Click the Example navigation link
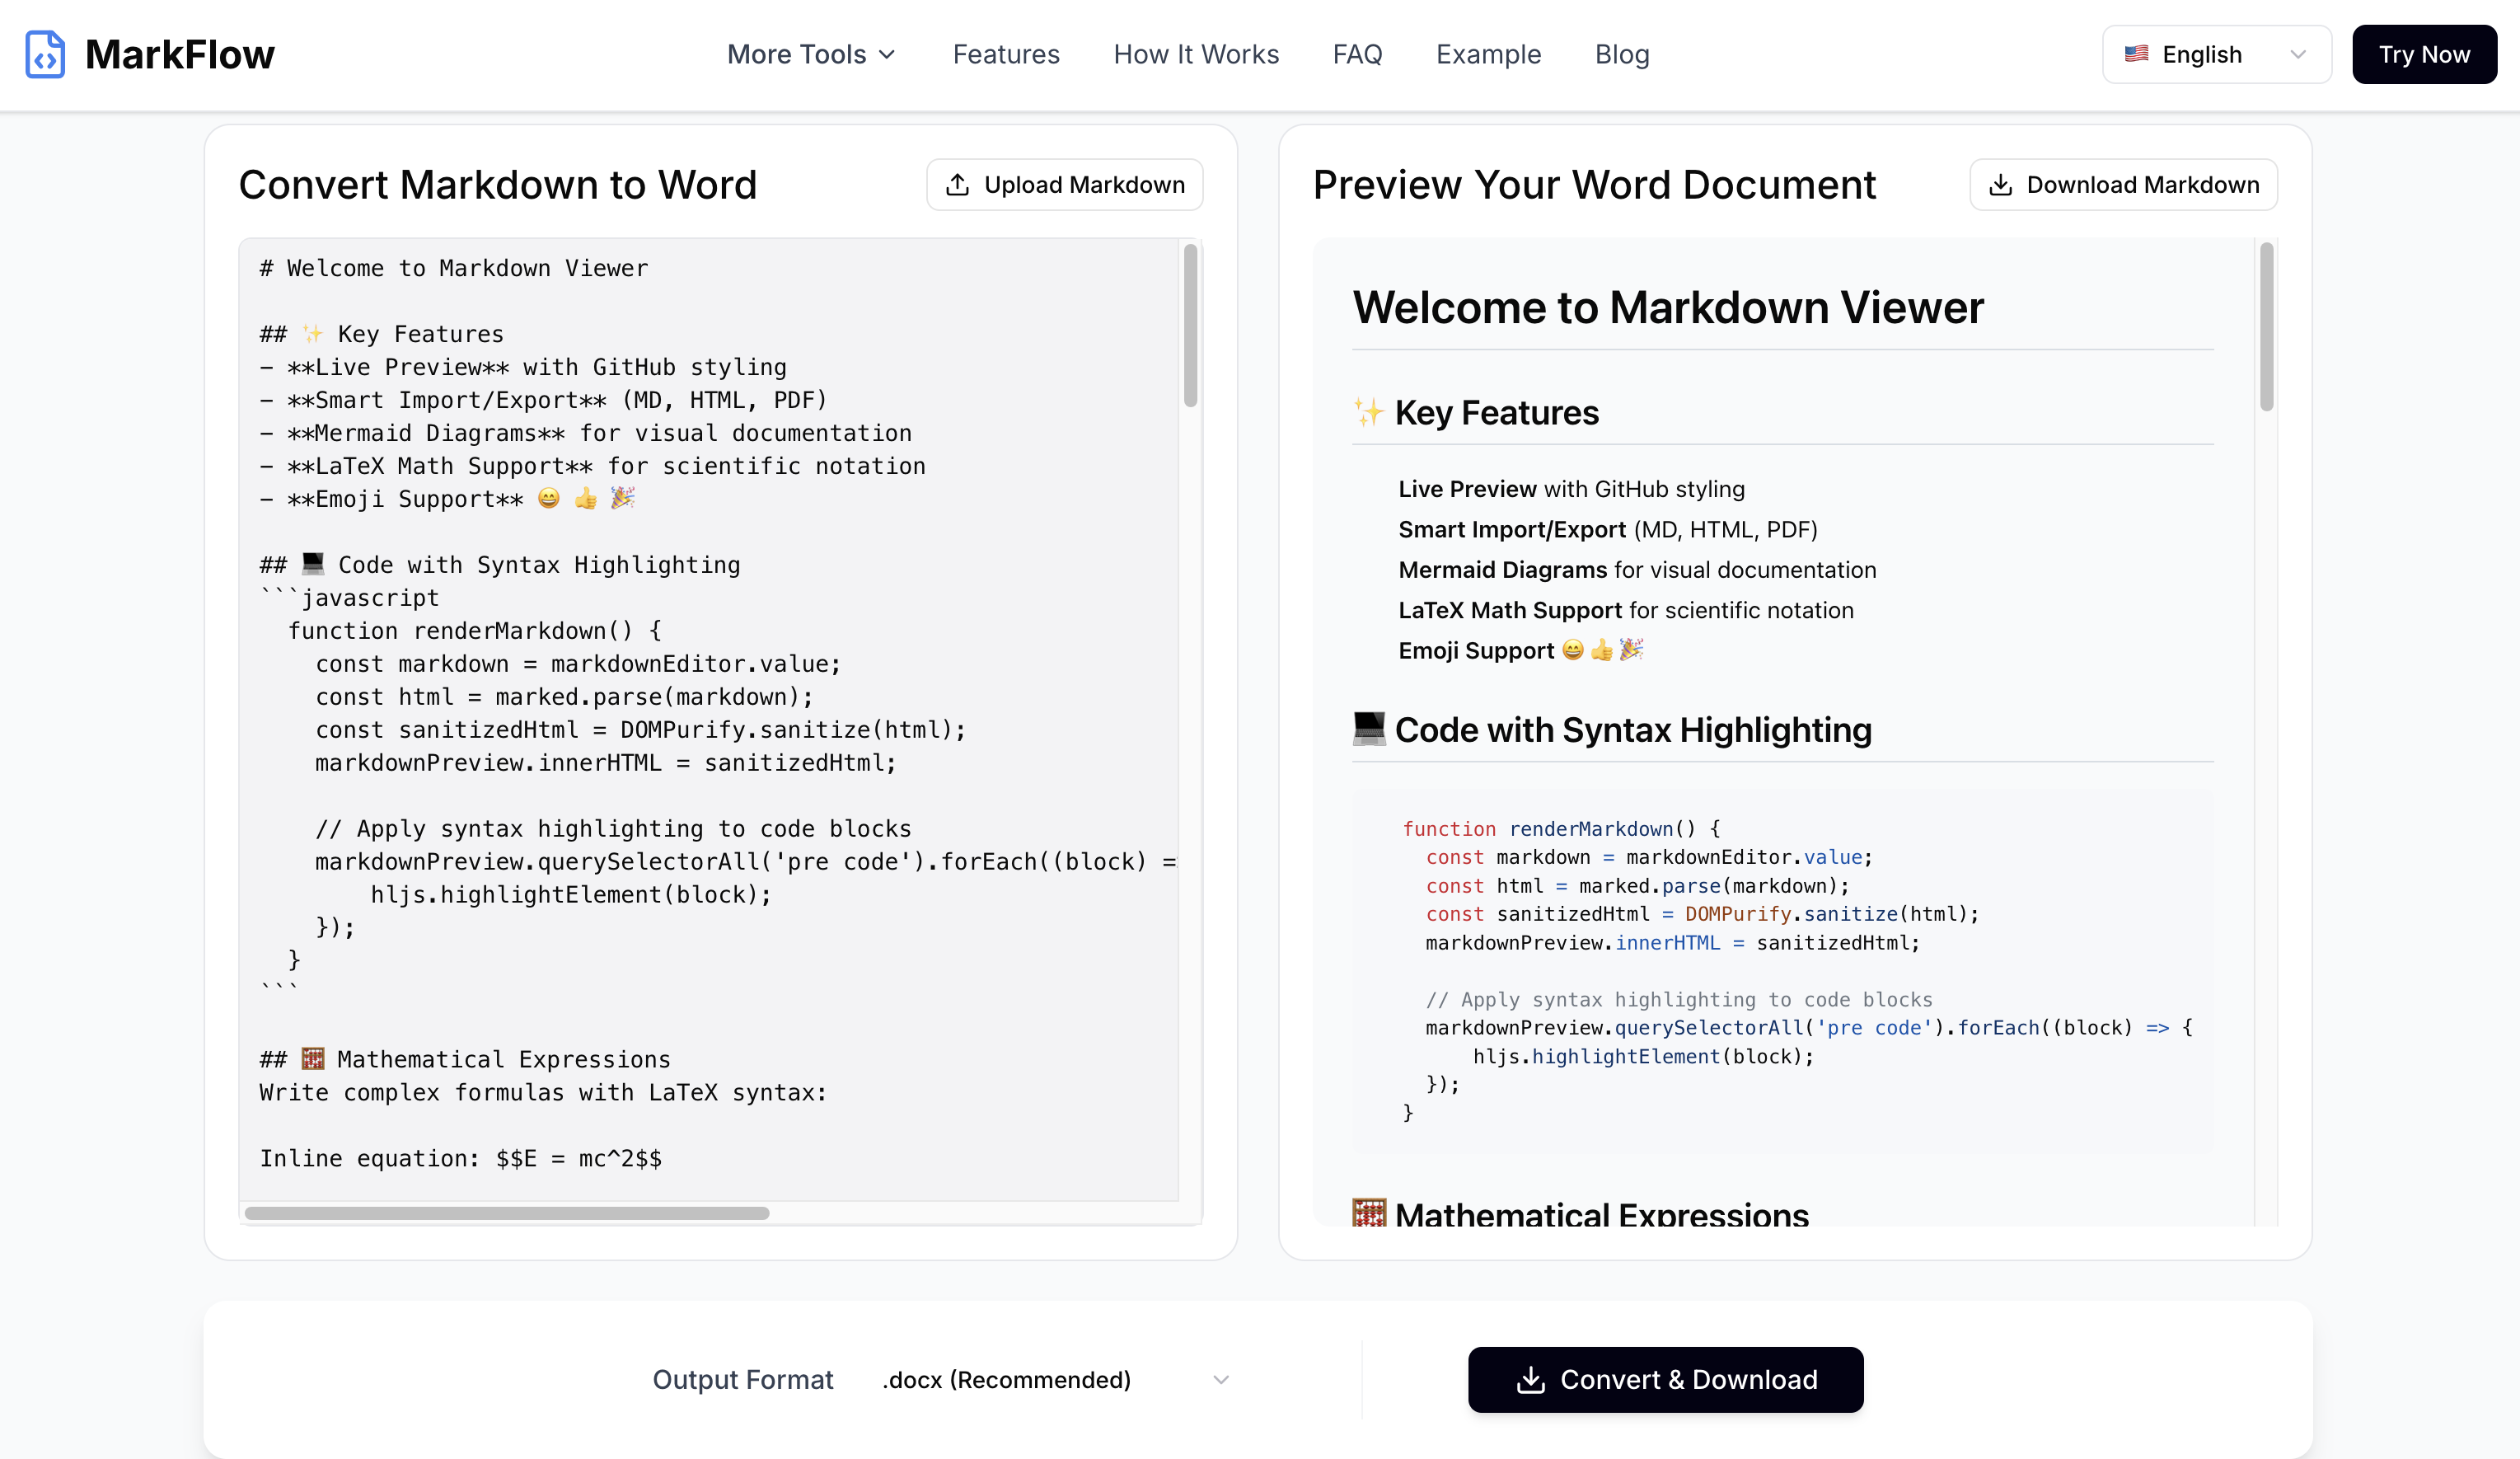Viewport: 2520px width, 1459px height. coord(1488,54)
